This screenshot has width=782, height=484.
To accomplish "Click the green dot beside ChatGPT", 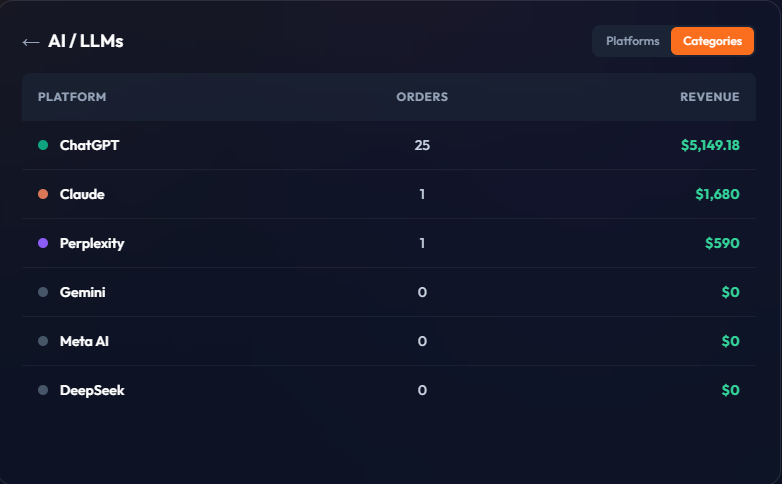I will 43,145.
